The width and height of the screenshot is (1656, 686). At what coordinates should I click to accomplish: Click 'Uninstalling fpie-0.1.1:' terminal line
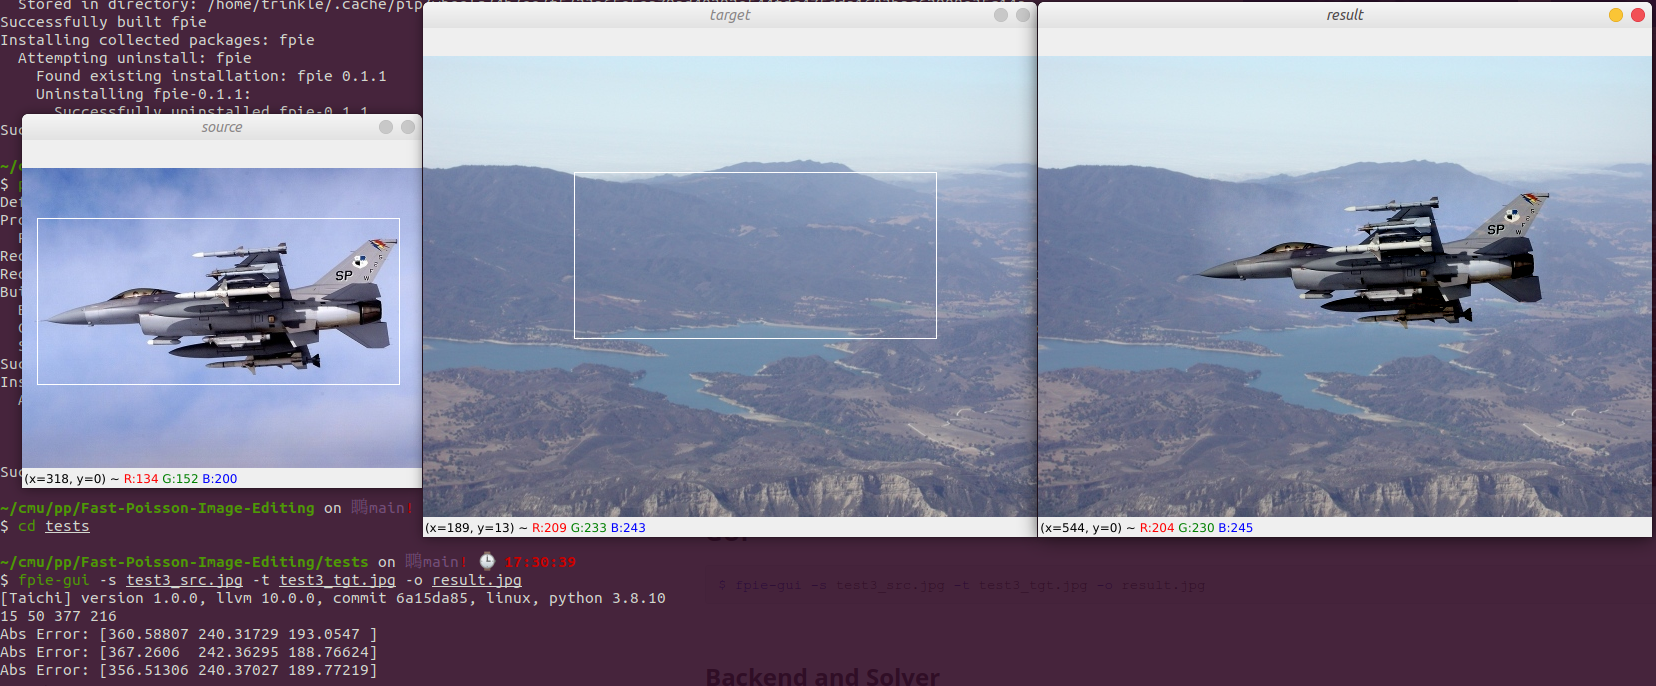[143, 94]
